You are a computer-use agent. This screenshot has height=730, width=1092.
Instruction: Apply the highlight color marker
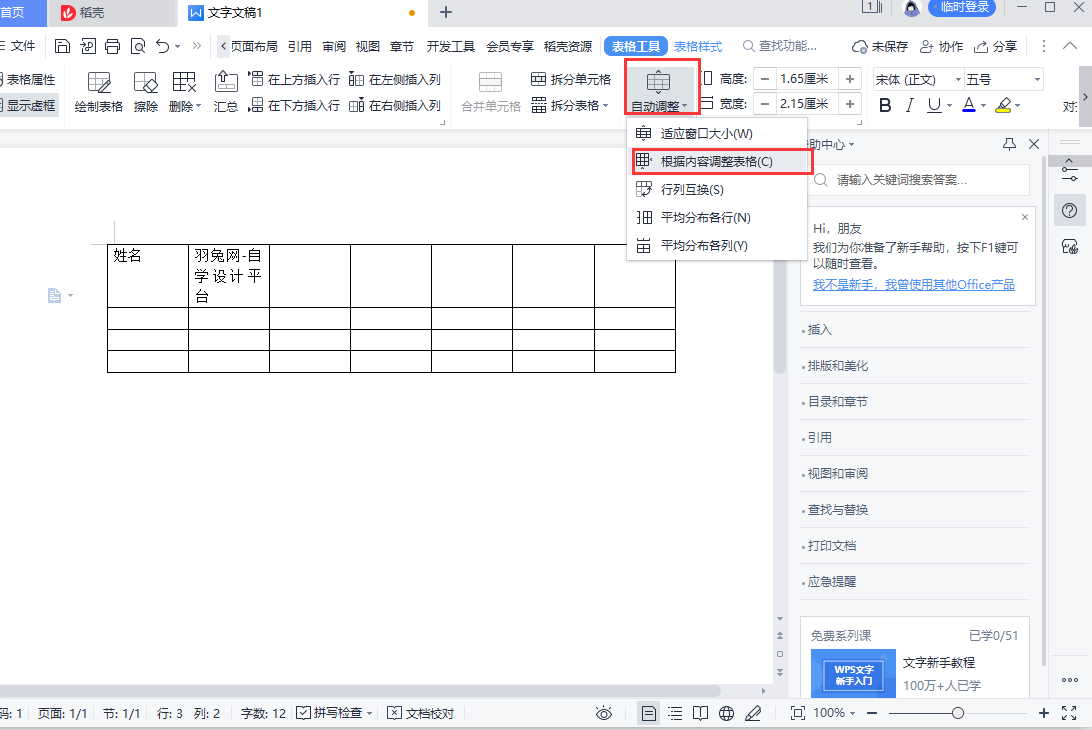(1004, 105)
